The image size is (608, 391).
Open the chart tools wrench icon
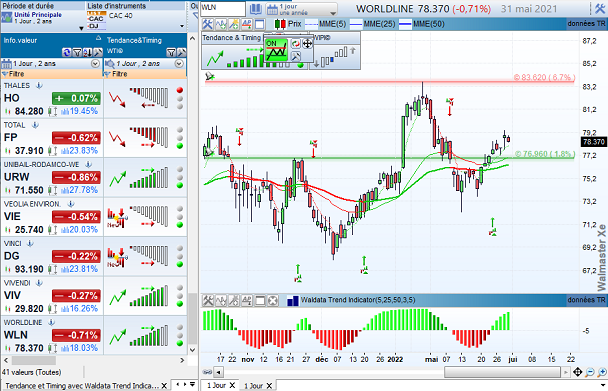click(207, 24)
